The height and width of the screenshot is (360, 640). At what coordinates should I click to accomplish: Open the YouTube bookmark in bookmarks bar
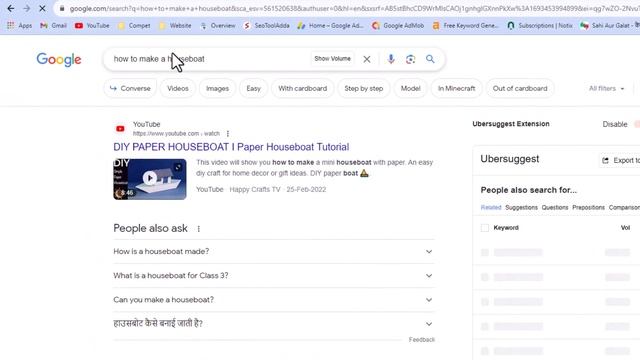pyautogui.click(x=92, y=25)
